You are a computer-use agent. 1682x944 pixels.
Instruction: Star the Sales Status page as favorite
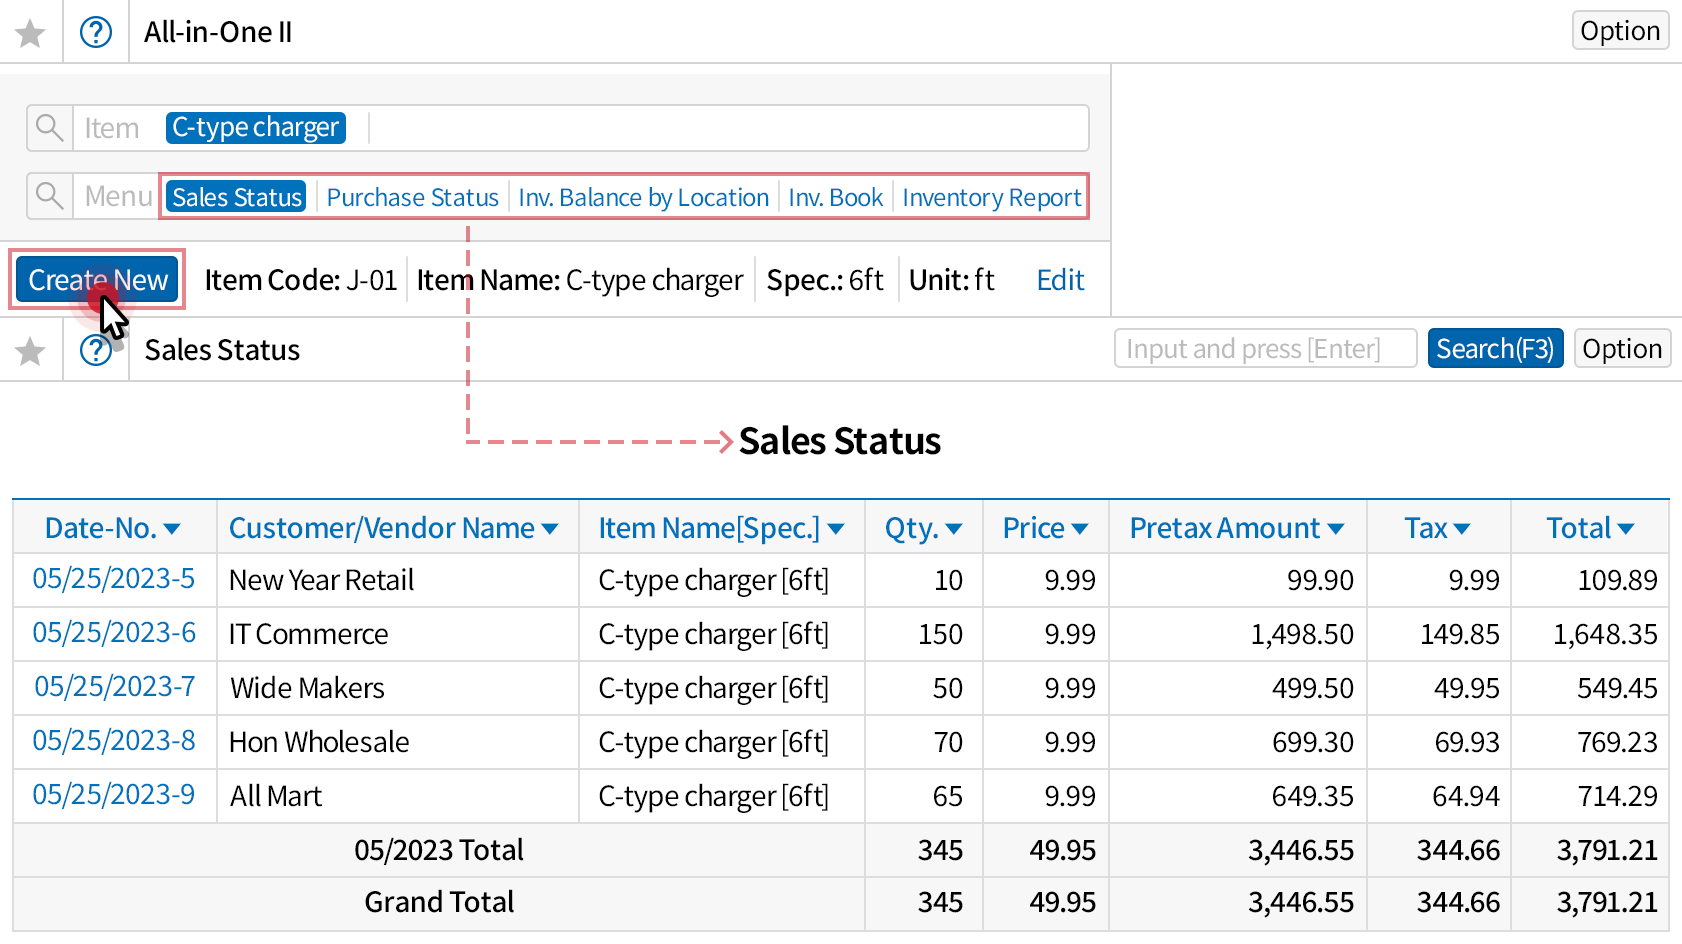click(x=30, y=351)
